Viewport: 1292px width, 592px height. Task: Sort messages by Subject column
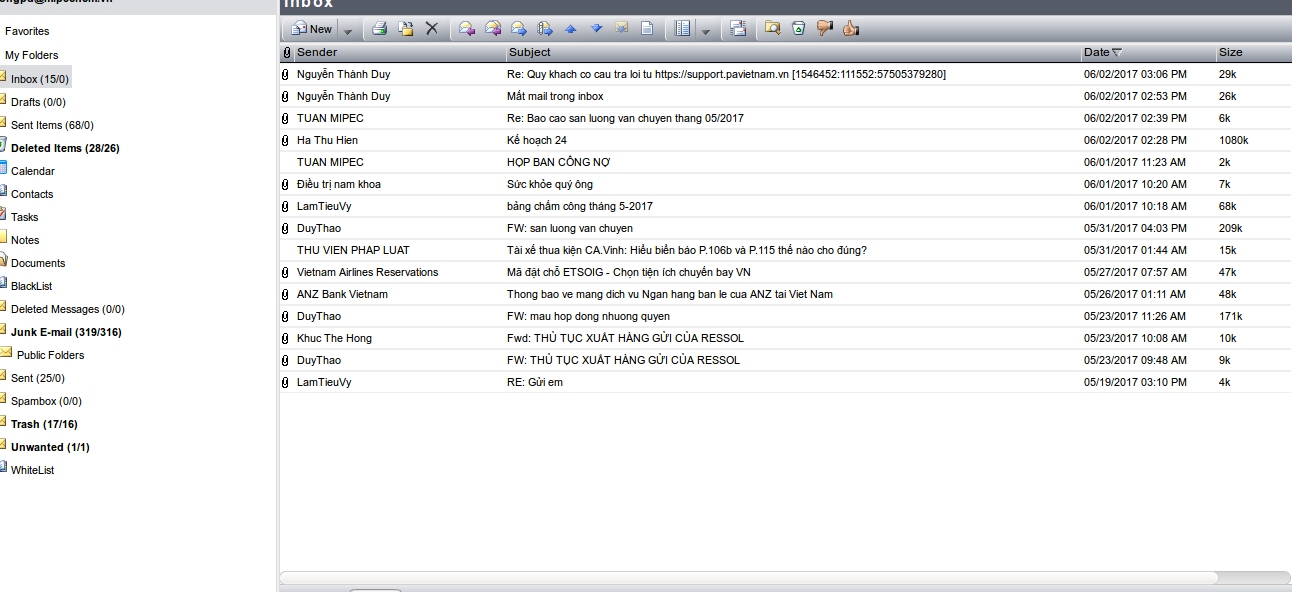point(793,52)
